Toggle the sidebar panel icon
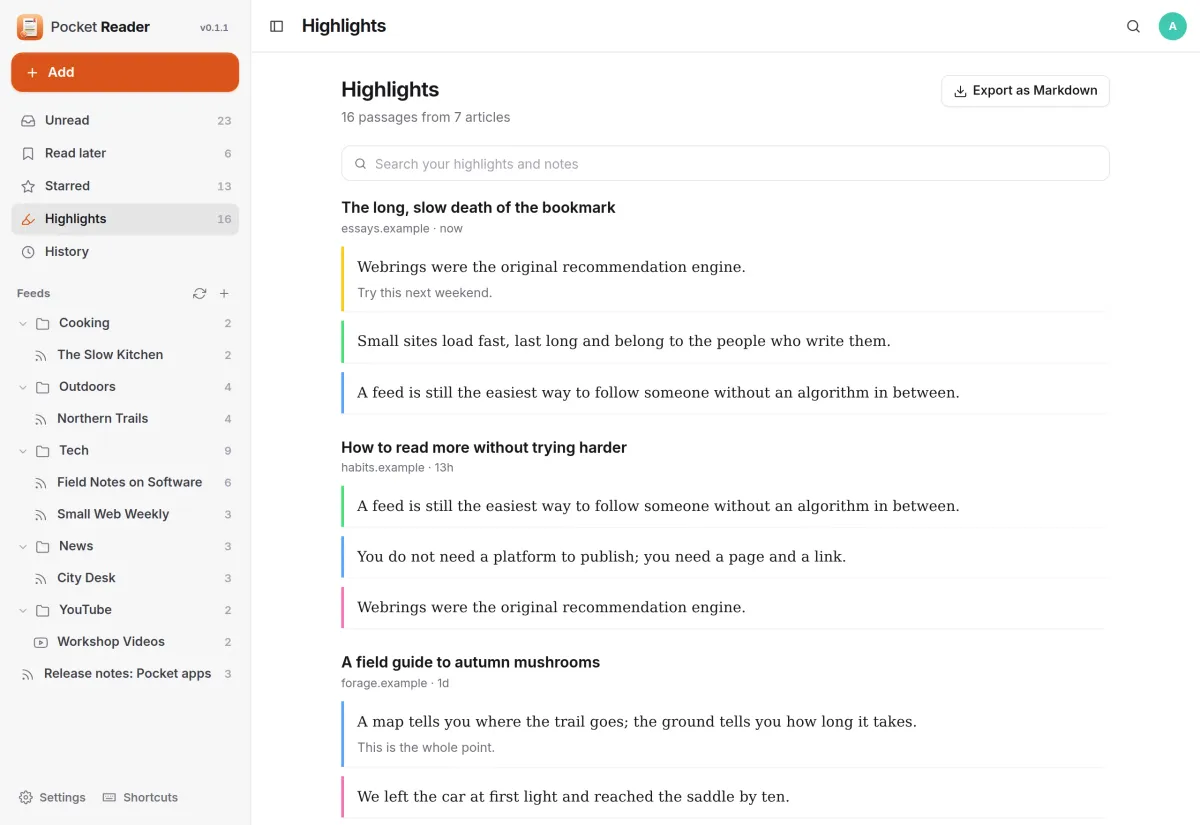Viewport: 1200px width, 825px height. click(277, 26)
